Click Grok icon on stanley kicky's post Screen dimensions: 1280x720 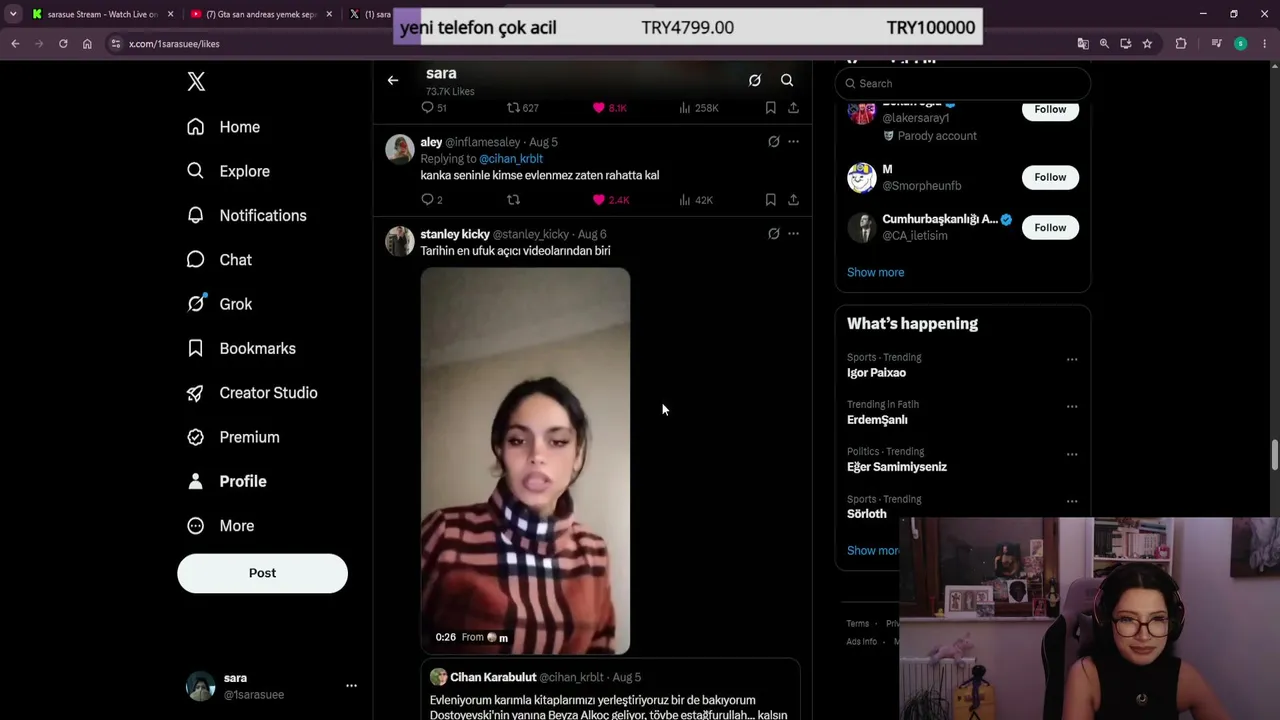click(x=773, y=234)
